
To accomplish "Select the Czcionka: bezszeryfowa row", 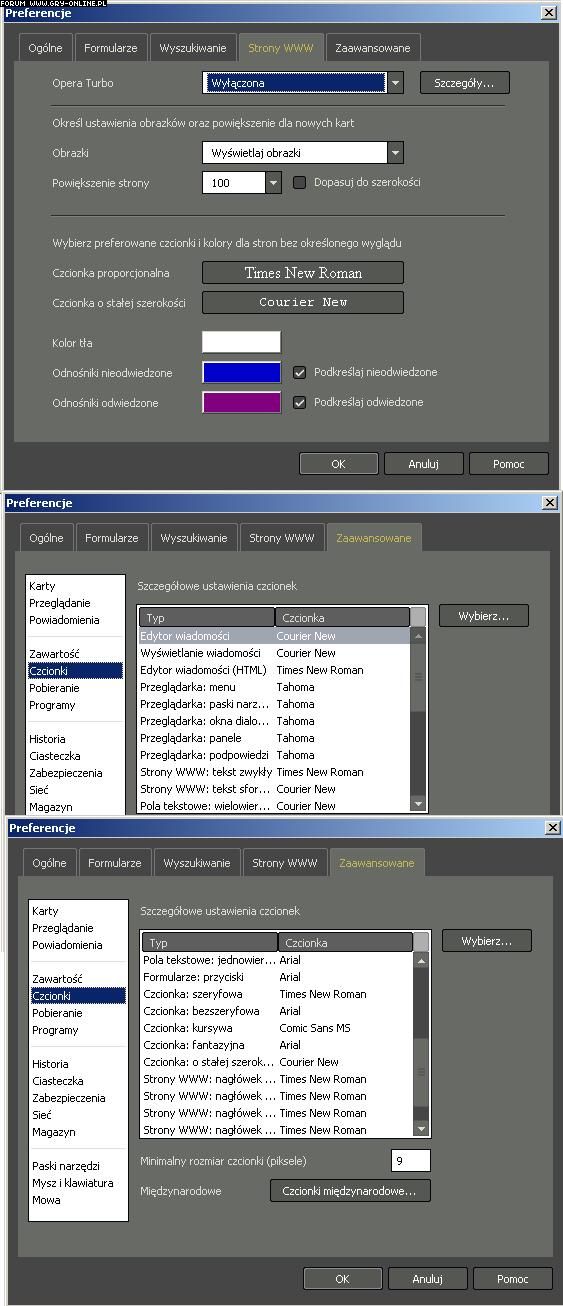I will 277,1011.
